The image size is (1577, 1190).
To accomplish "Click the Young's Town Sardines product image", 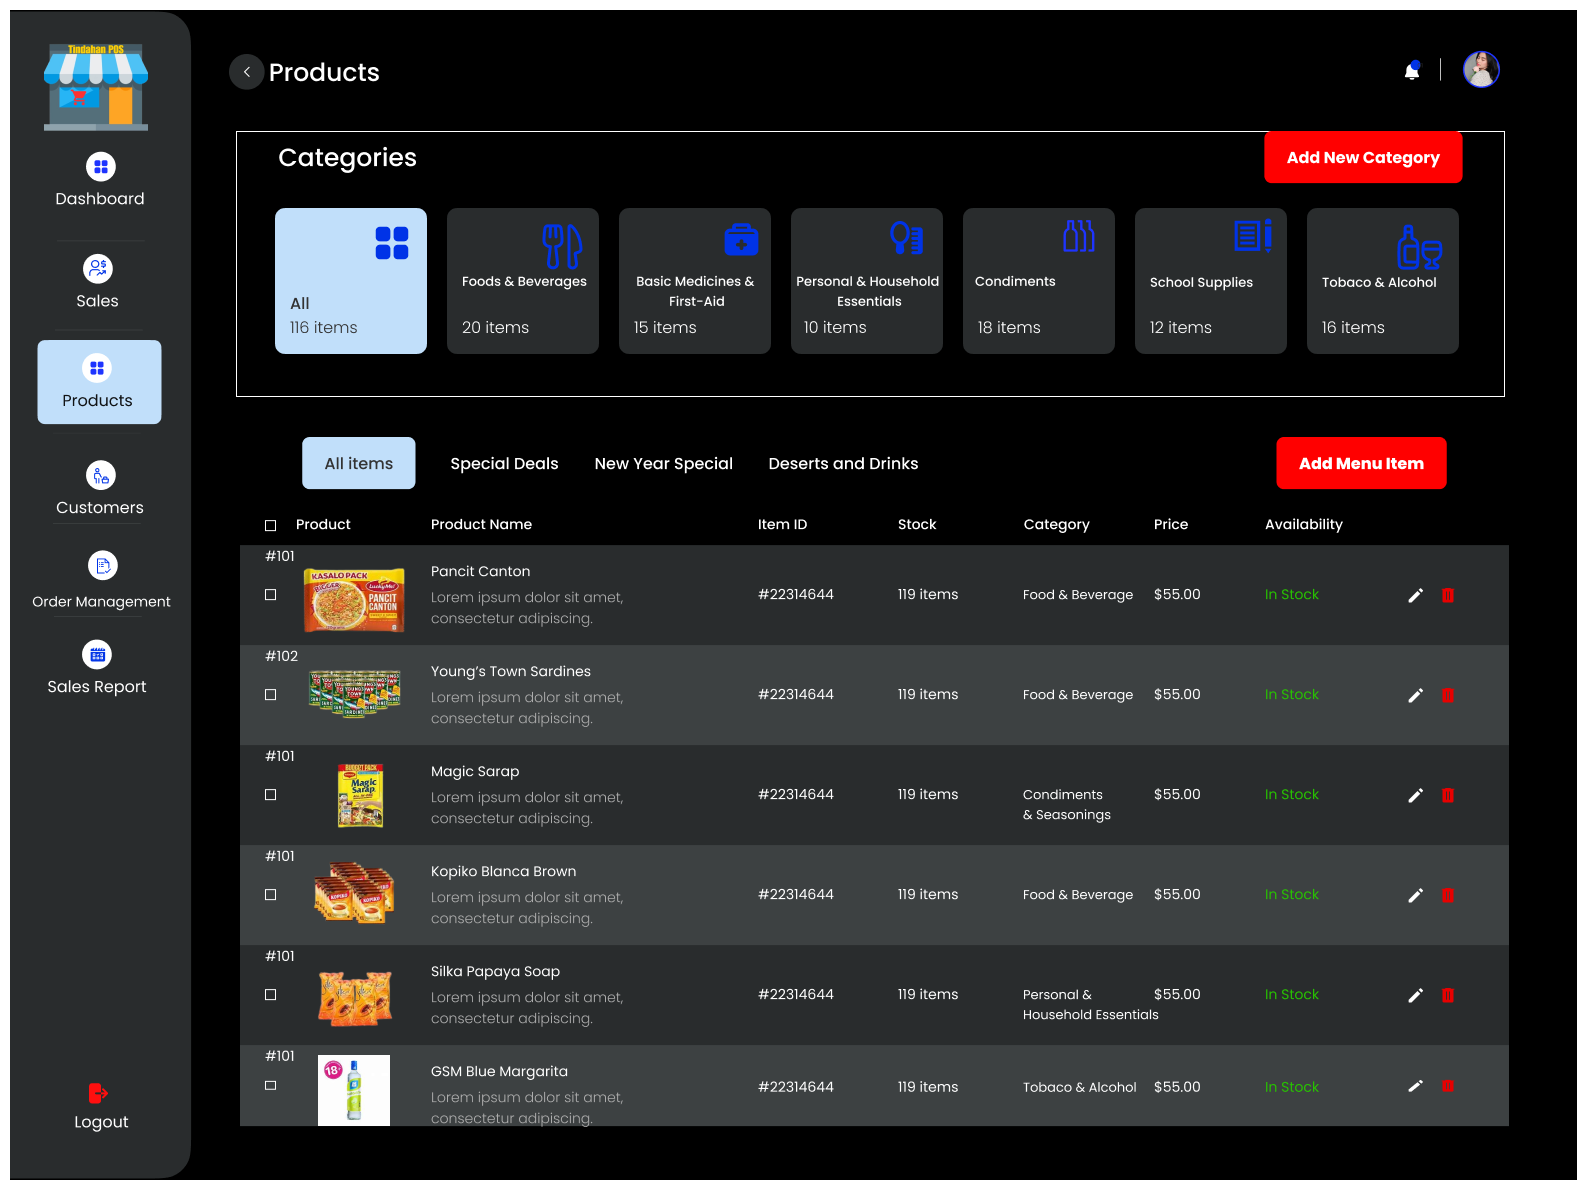I will 354,694.
